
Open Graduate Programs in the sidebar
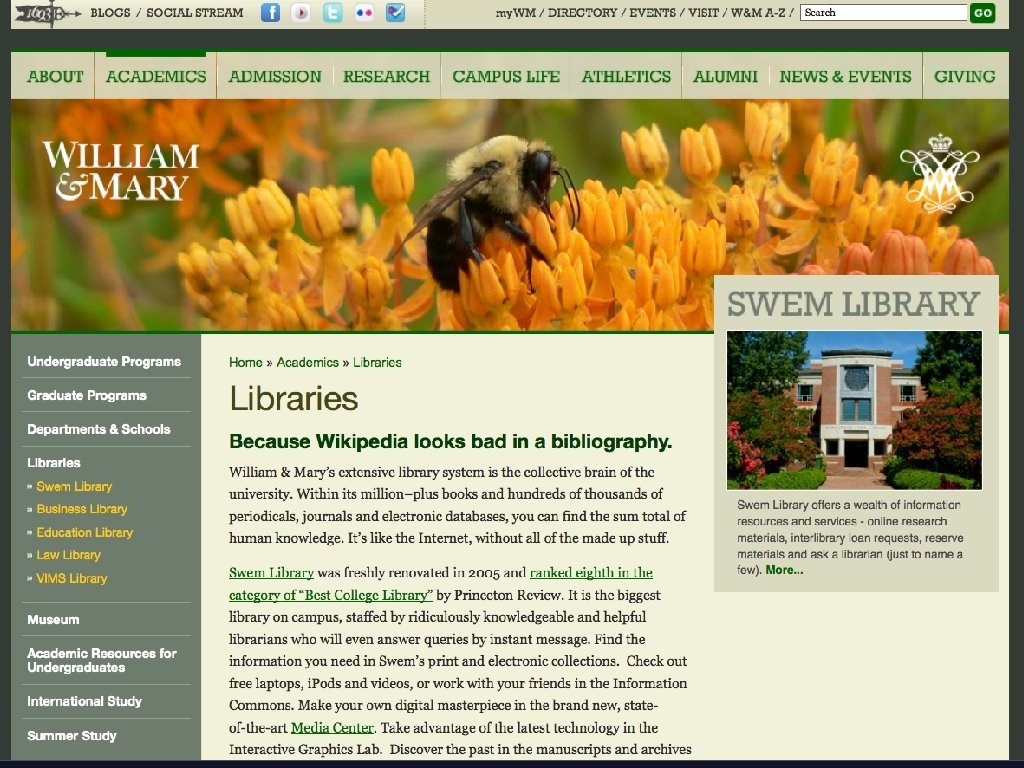click(87, 395)
